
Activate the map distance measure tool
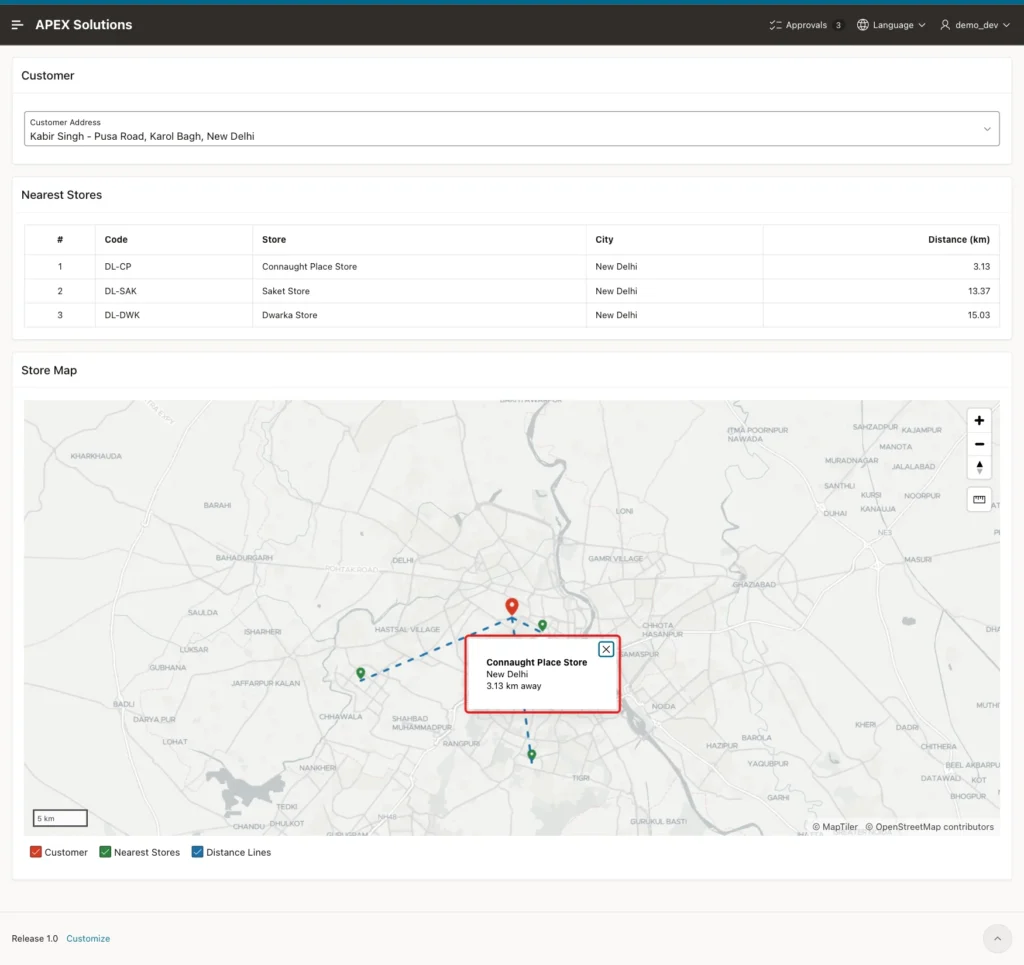(979, 499)
